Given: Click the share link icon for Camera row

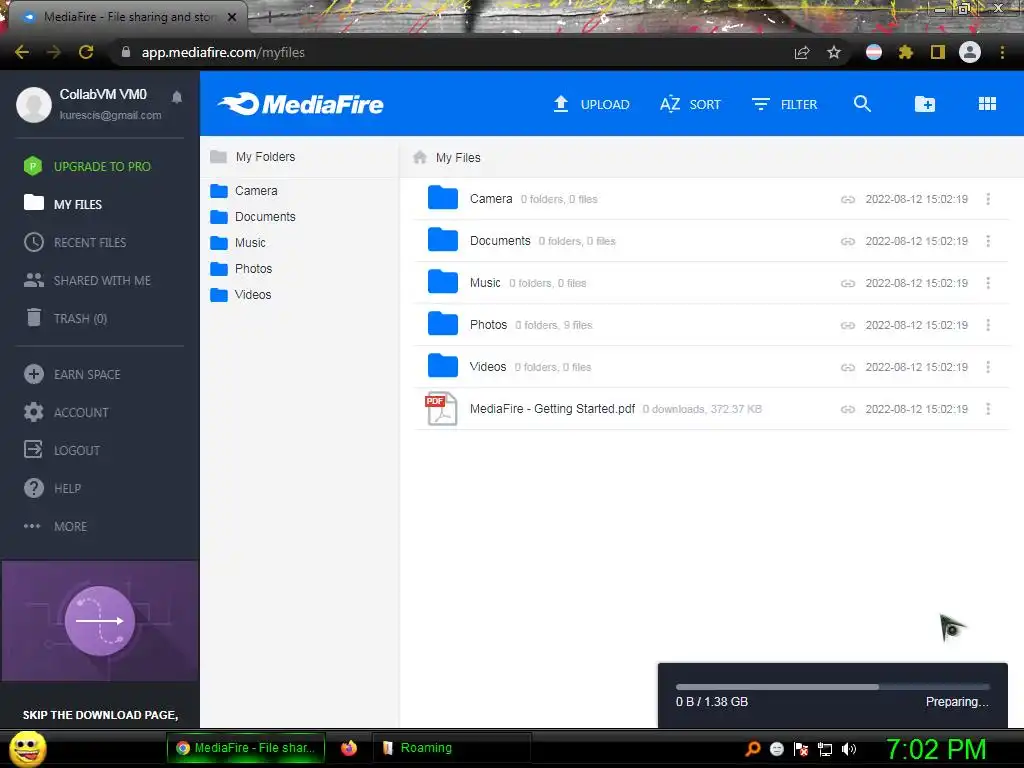Looking at the screenshot, I should [x=848, y=199].
